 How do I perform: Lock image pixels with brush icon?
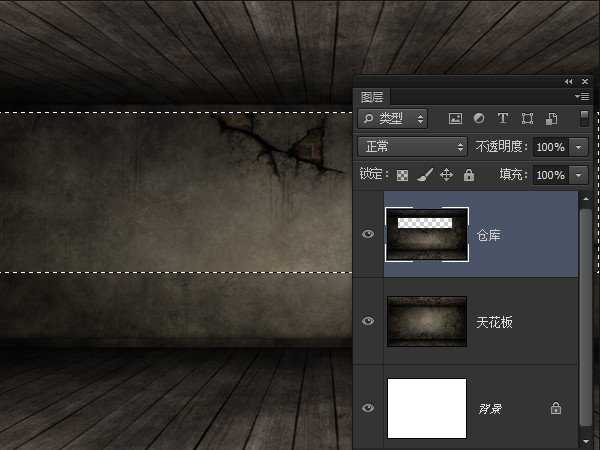[424, 175]
